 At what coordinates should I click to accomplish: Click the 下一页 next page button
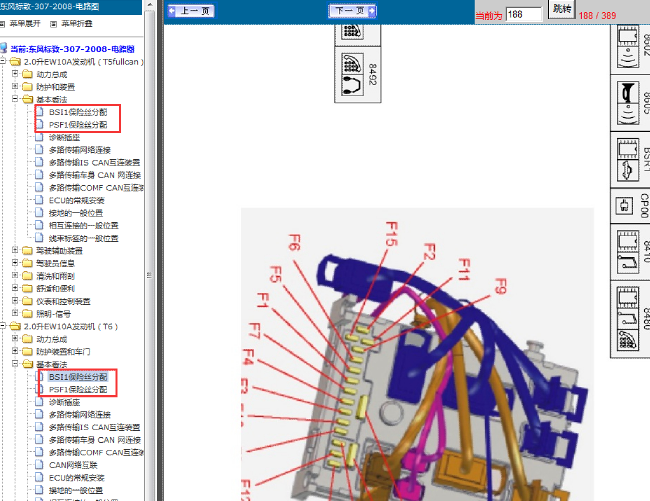click(352, 11)
